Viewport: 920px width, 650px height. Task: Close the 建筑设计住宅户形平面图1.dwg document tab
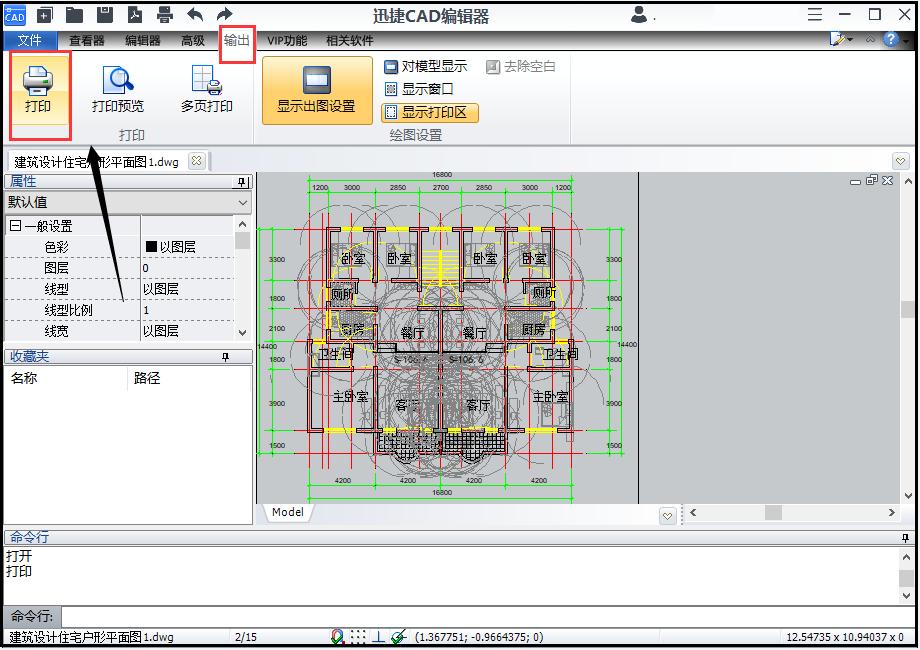(198, 160)
